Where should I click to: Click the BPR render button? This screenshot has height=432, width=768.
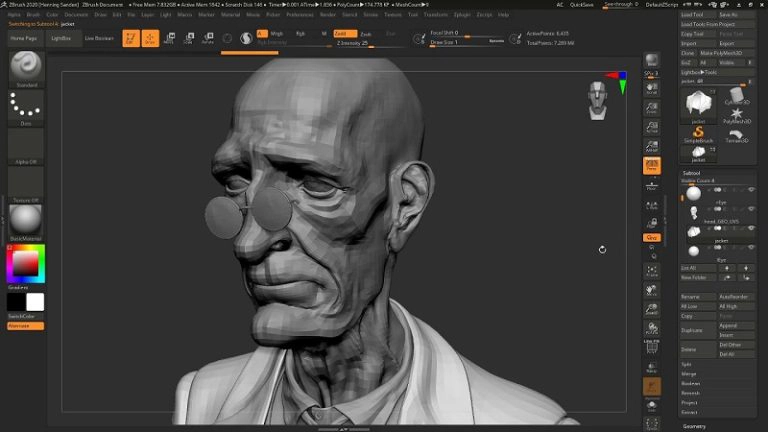pyautogui.click(x=652, y=60)
